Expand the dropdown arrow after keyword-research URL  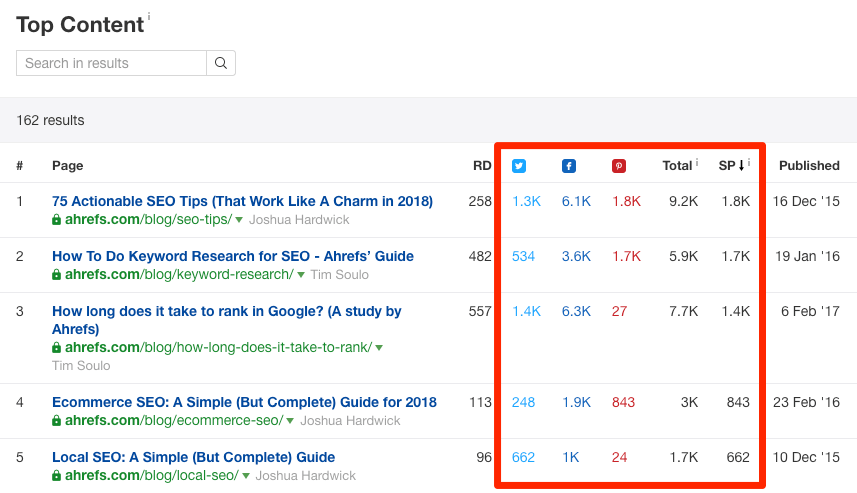tap(300, 275)
